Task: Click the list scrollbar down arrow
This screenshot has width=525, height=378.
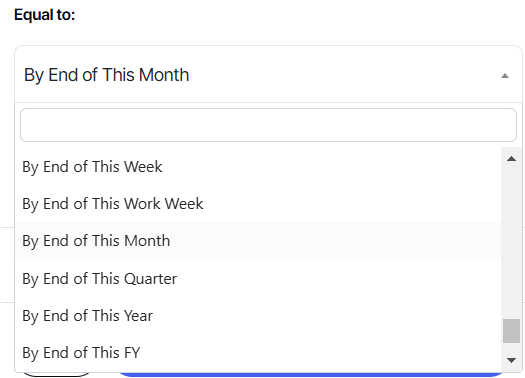Action: (x=511, y=360)
